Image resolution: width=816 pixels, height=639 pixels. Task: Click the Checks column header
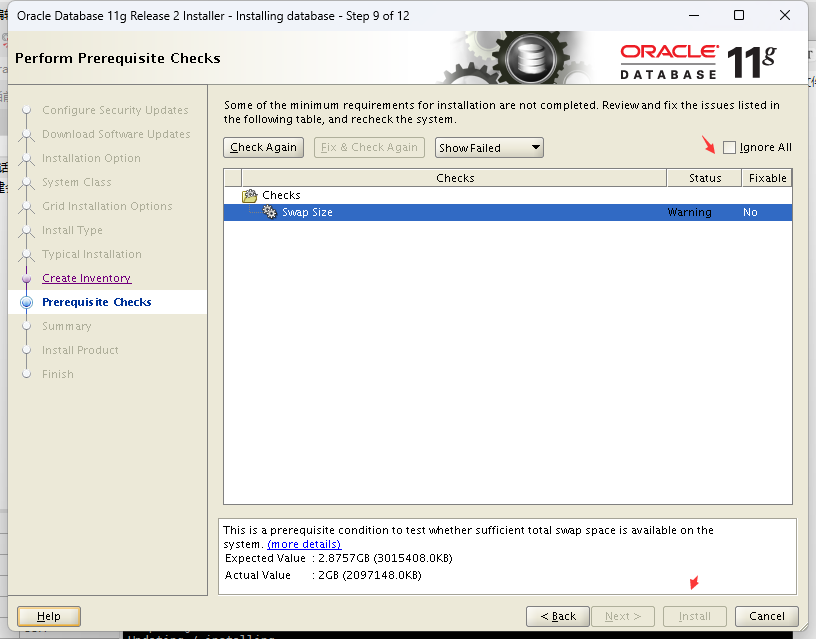point(454,178)
